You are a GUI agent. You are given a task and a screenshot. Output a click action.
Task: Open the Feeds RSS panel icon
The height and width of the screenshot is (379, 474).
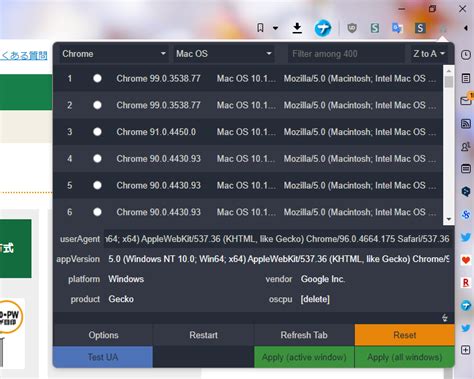coord(466,124)
